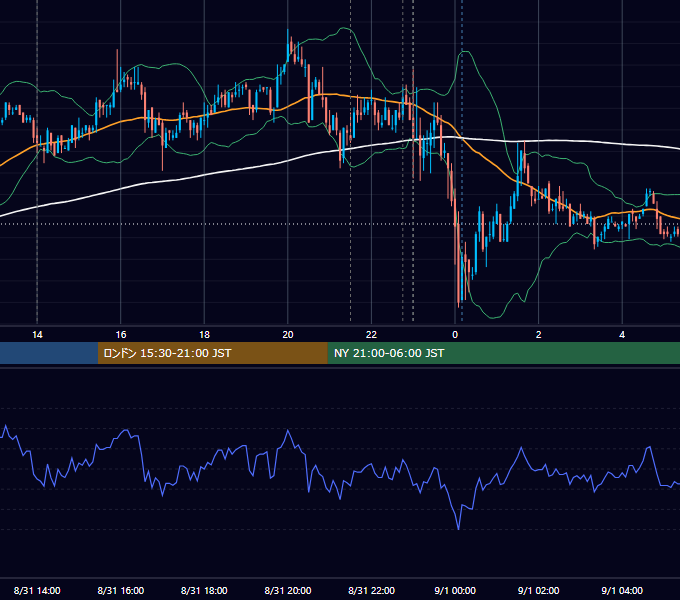Screen dimensions: 680x600
Task: Click the 22 hour axis label
Action: [371, 335]
